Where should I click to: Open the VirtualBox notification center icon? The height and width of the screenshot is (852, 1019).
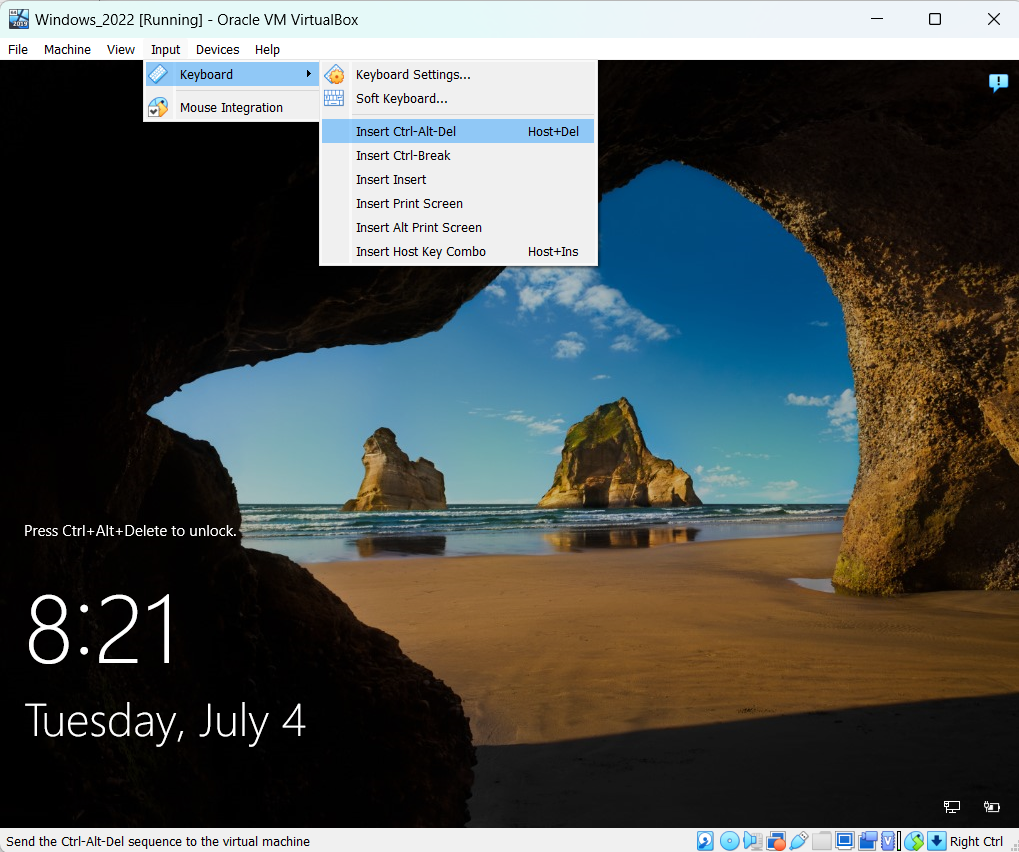click(998, 83)
